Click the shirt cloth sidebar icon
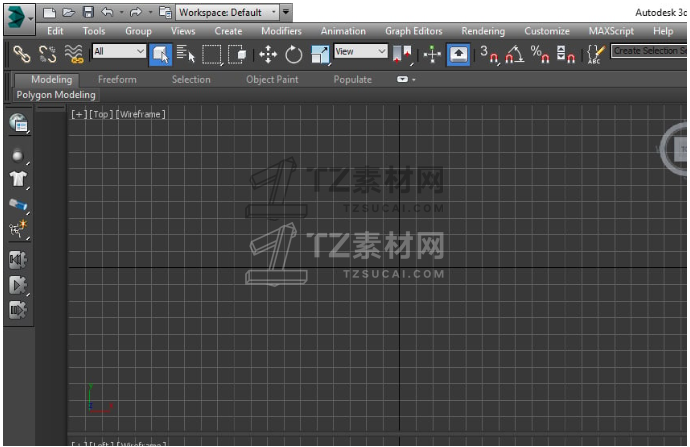The image size is (690, 447). [x=18, y=179]
